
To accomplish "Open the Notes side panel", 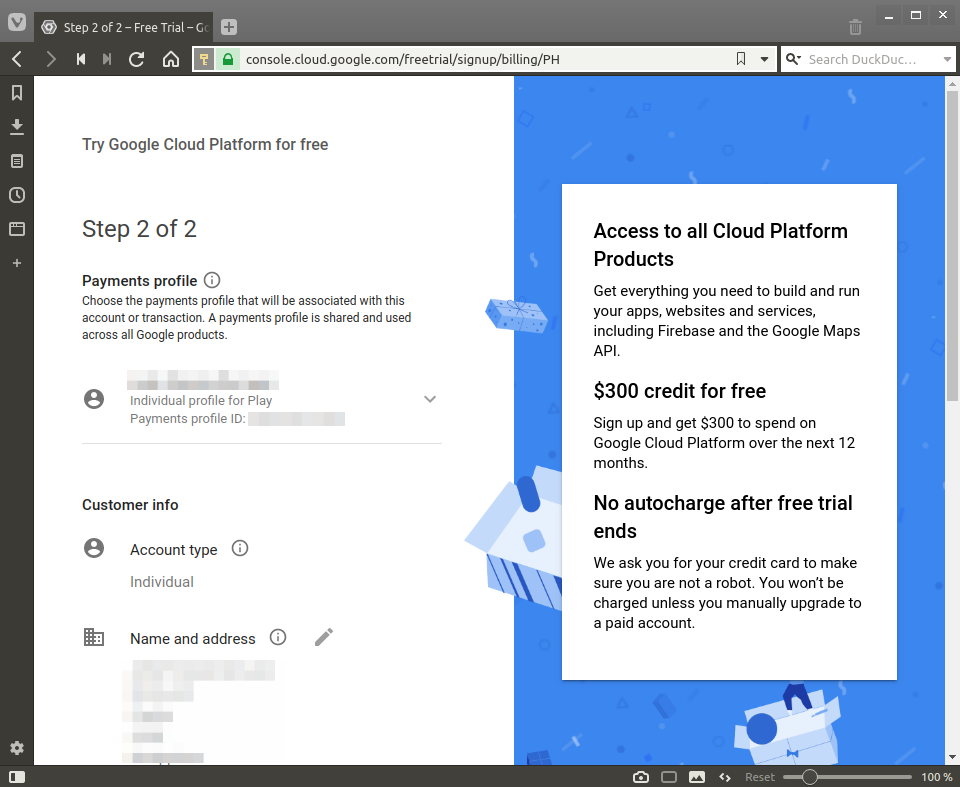I will pos(17,161).
